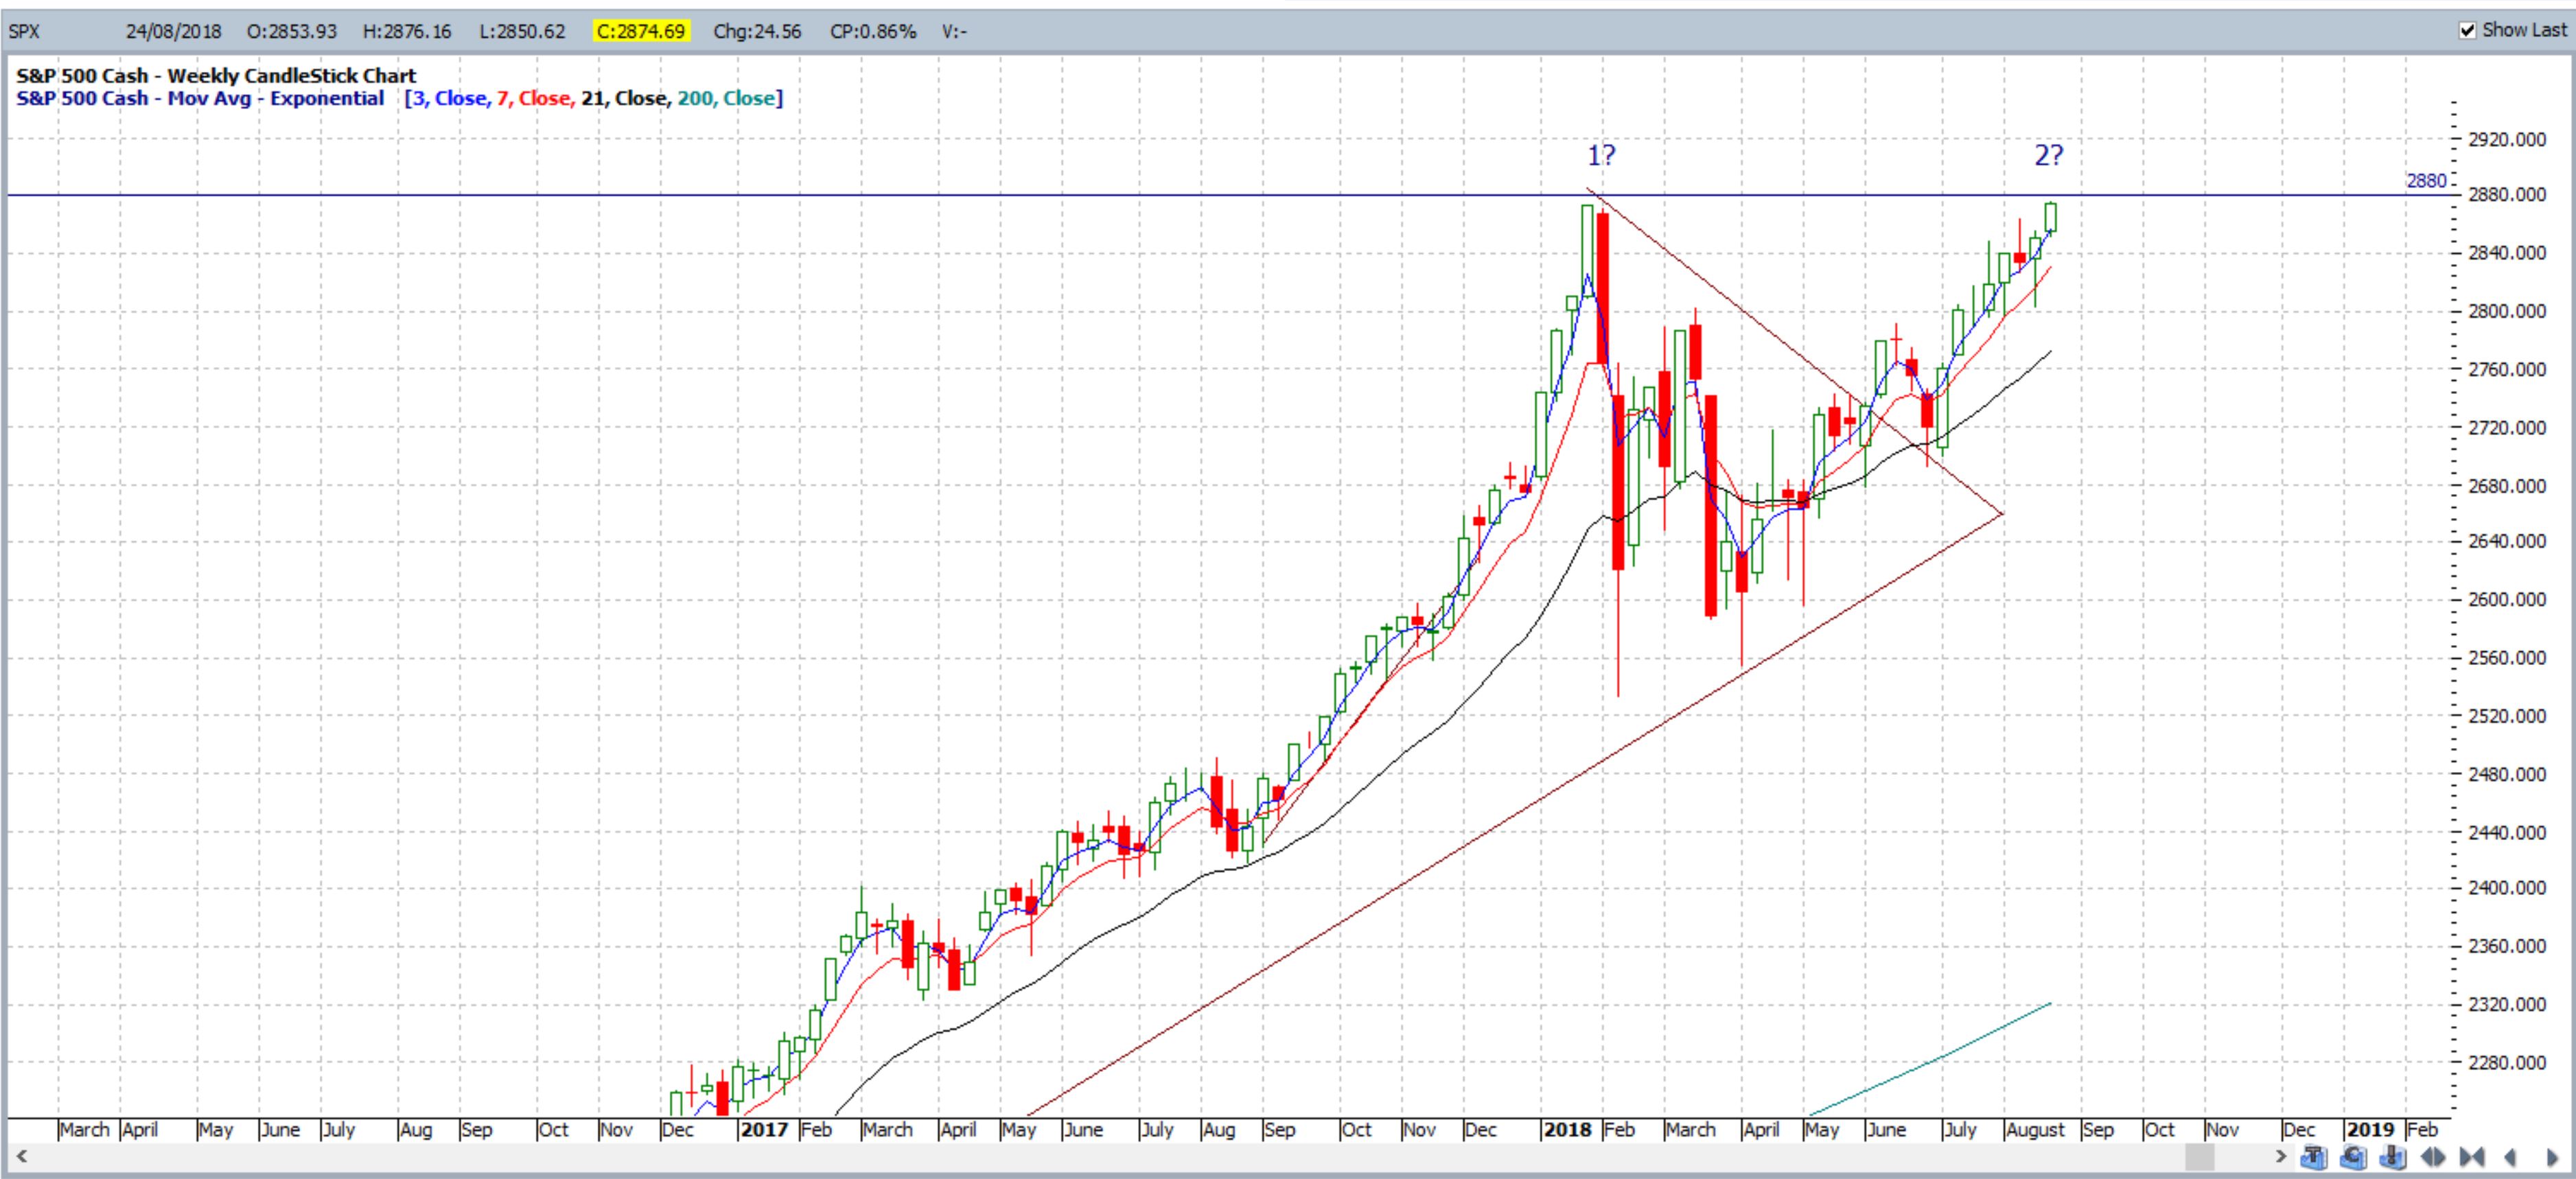Click the solid right-pointing triangle icon

2551,1157
